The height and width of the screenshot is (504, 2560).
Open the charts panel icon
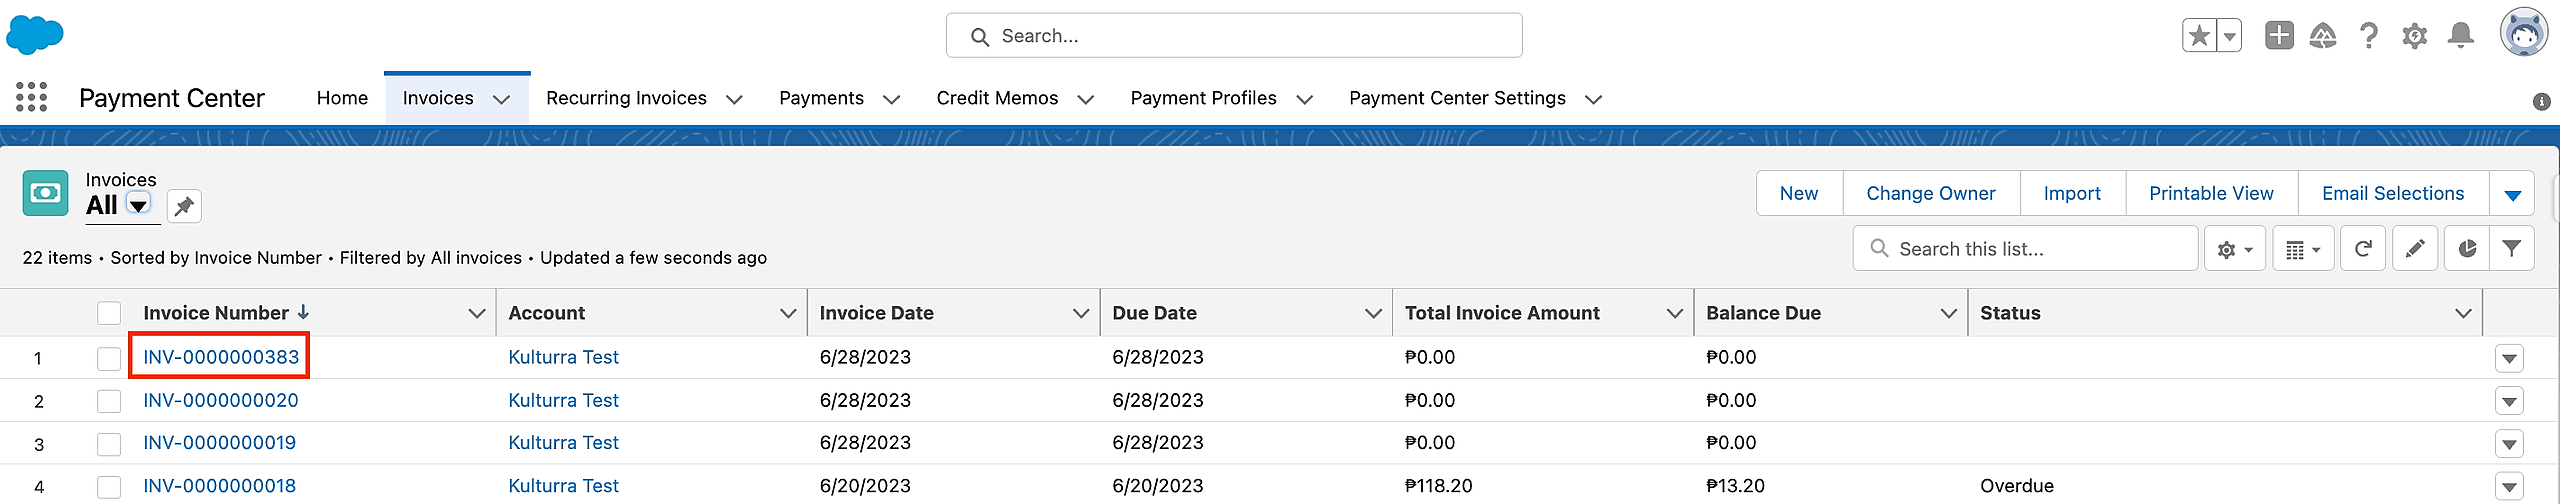click(x=2467, y=249)
